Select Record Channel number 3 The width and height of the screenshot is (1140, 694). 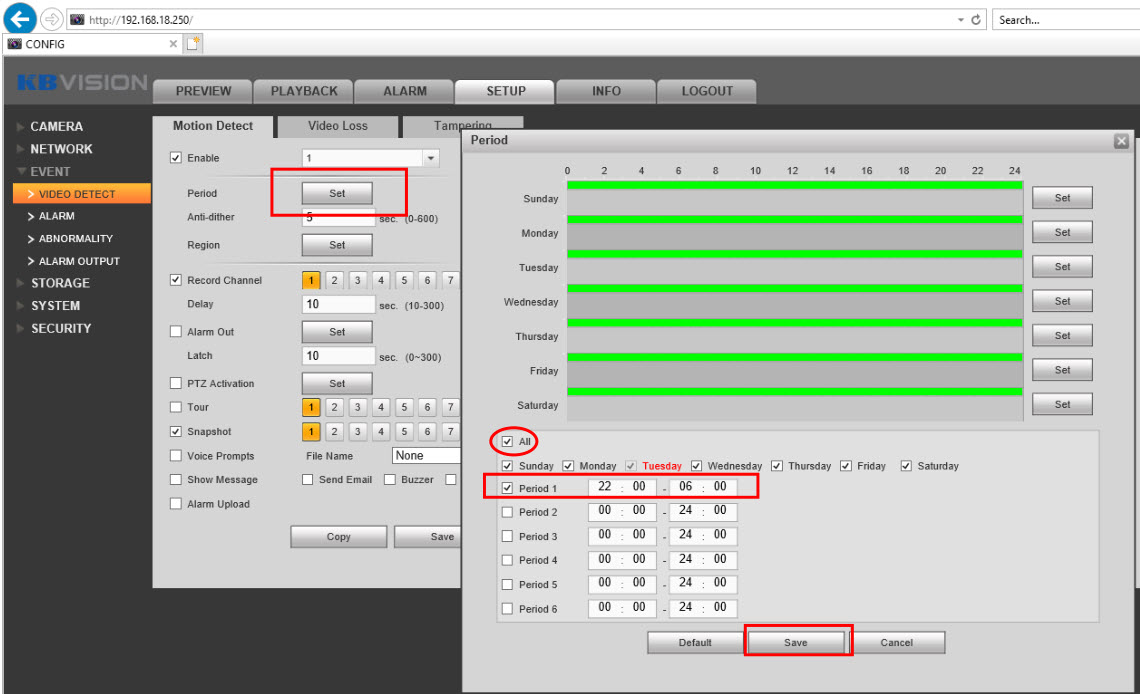coord(357,281)
